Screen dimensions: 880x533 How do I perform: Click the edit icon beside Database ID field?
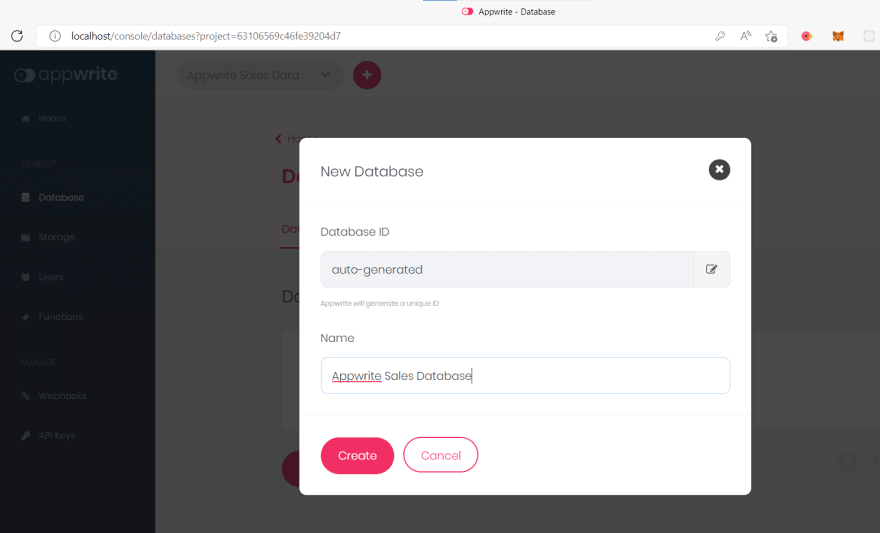pyautogui.click(x=712, y=269)
